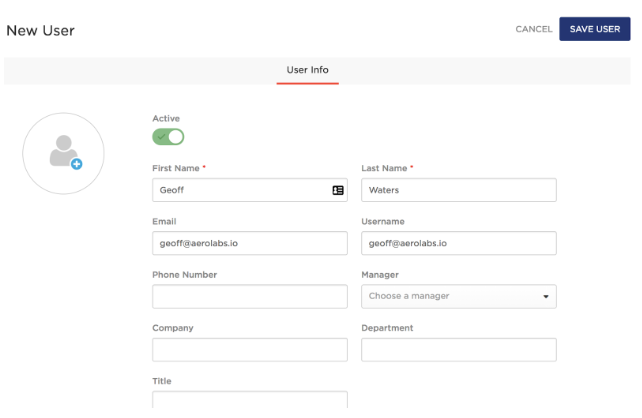Click the add profile photo avatar

tap(63, 153)
